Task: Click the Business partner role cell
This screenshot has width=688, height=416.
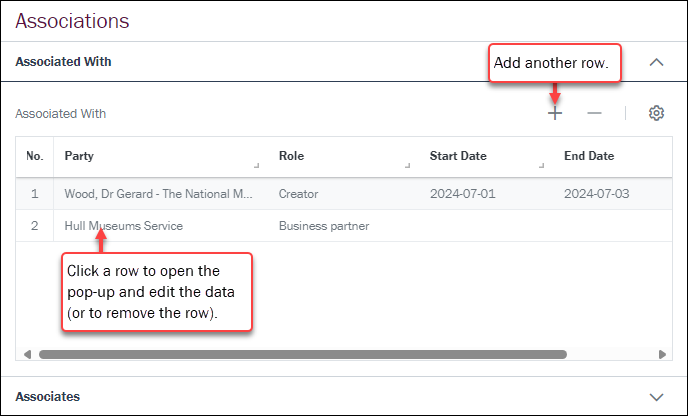Action: 324,226
